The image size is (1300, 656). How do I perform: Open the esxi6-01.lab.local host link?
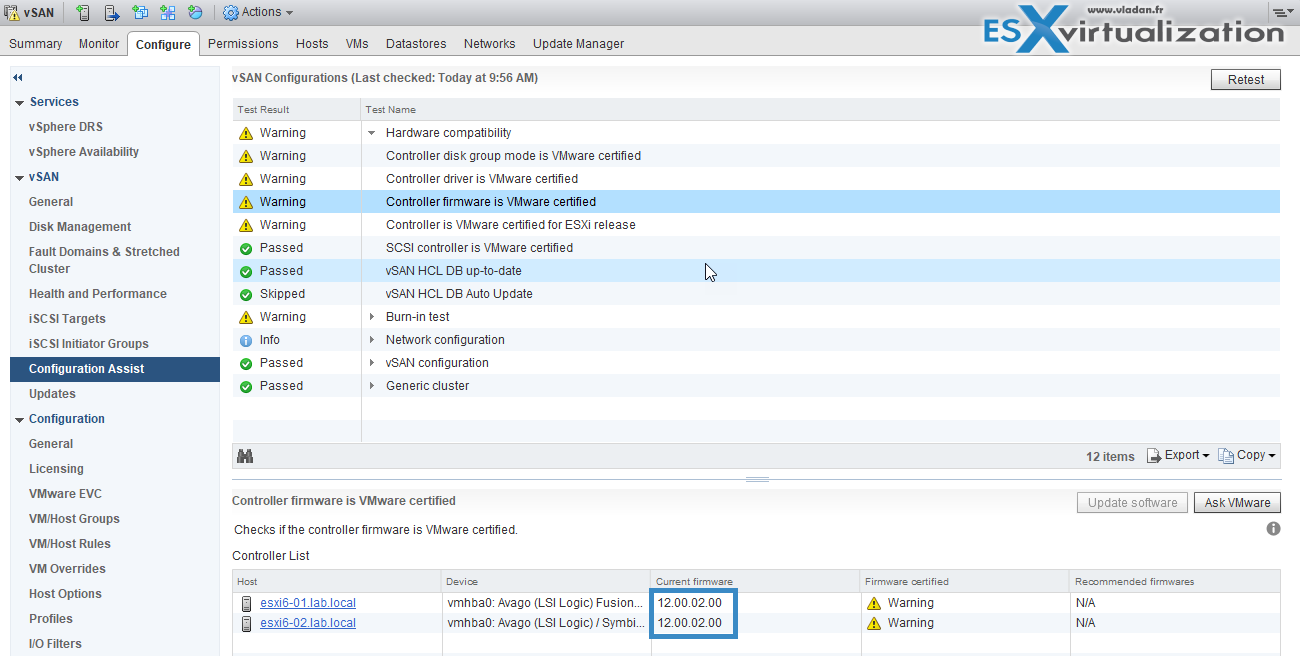308,603
